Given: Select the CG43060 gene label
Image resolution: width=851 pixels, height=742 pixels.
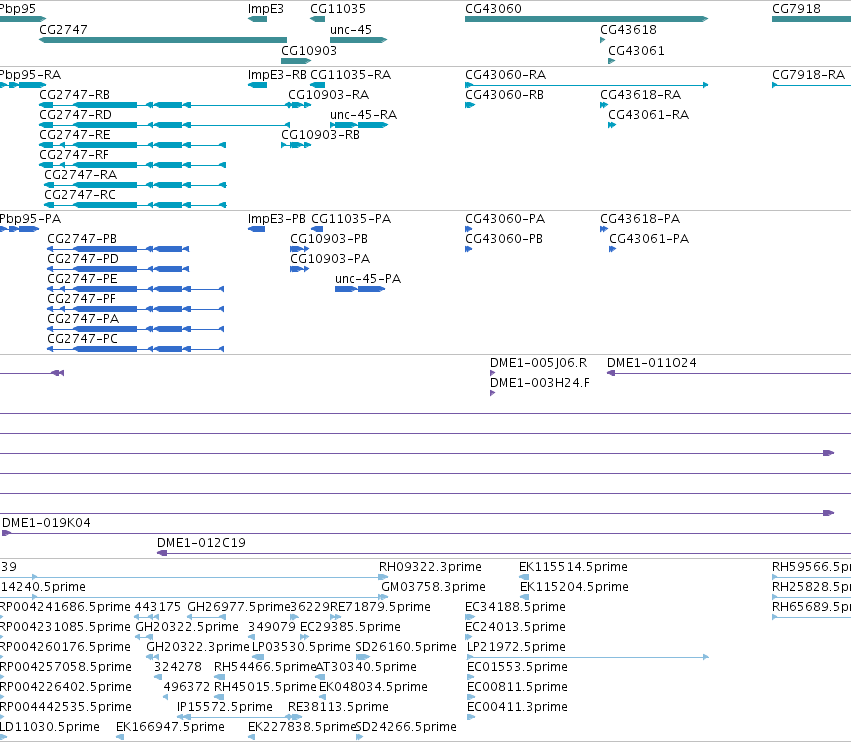Looking at the screenshot, I should pyautogui.click(x=493, y=9).
